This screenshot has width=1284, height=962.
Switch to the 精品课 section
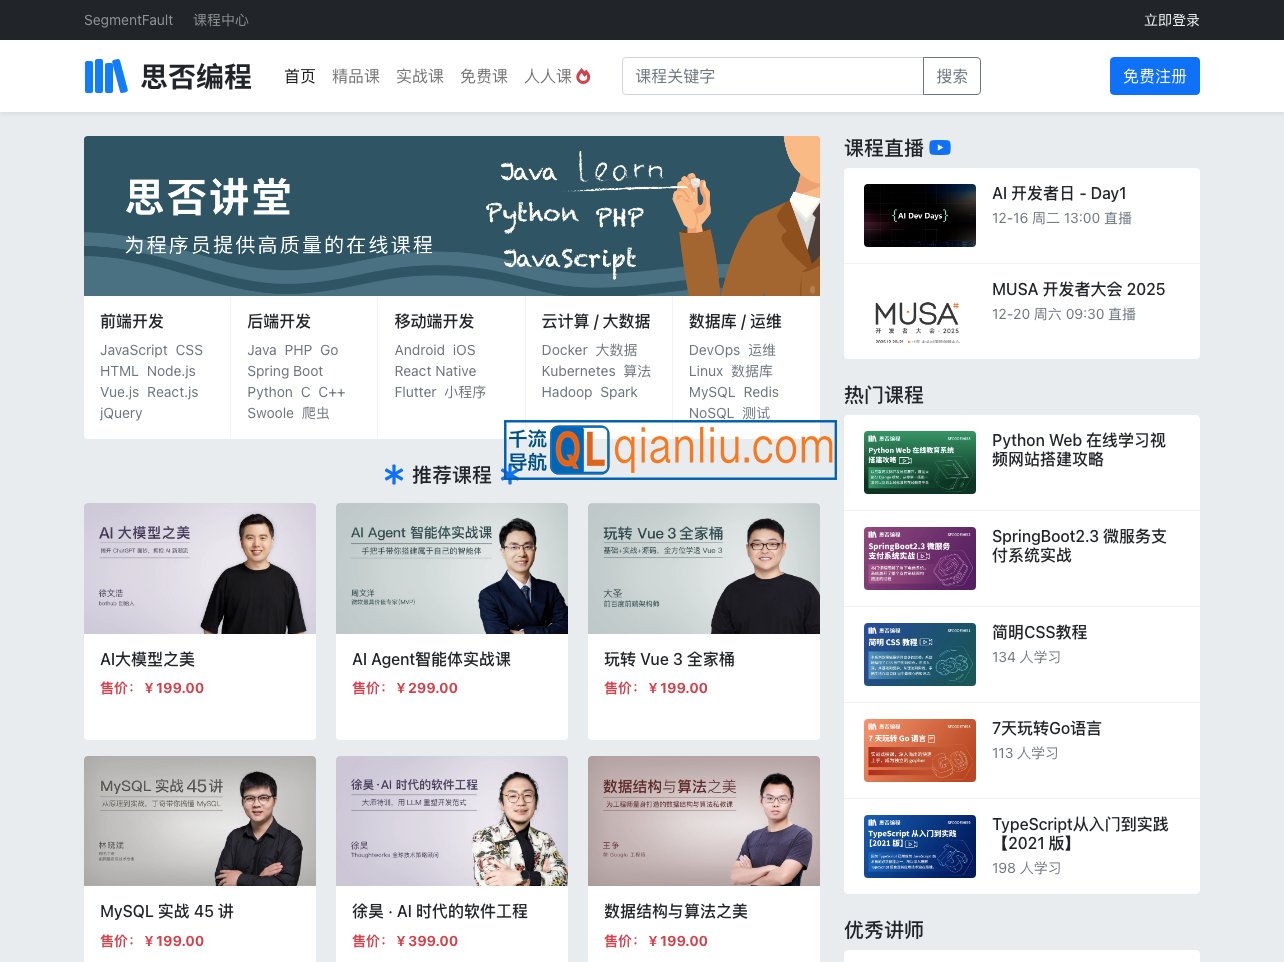[x=356, y=76]
